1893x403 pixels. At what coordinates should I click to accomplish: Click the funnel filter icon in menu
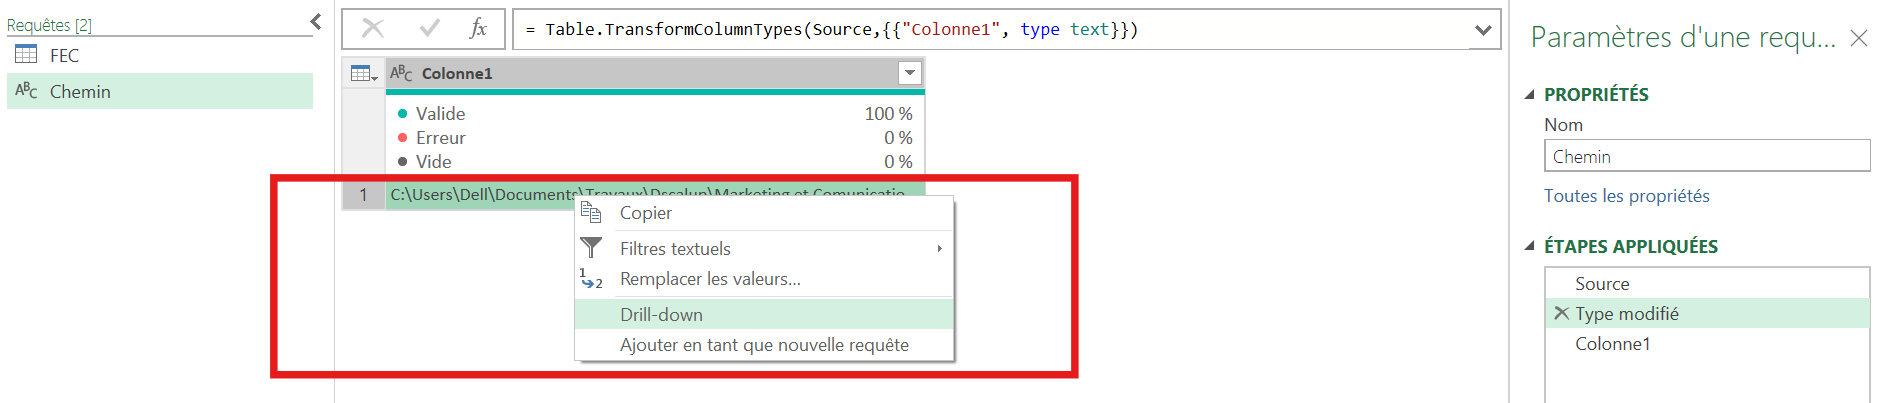tap(591, 247)
